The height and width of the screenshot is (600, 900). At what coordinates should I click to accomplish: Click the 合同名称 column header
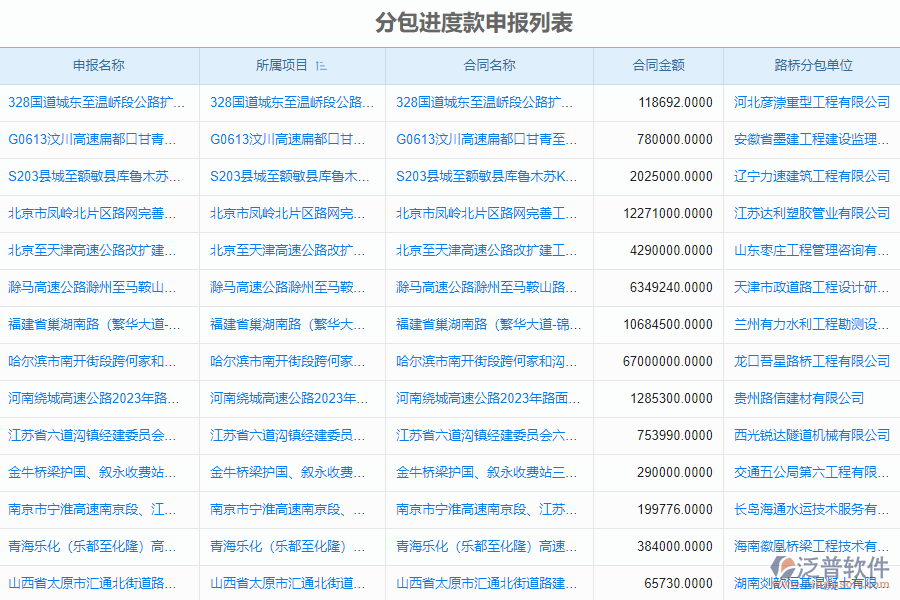489,65
